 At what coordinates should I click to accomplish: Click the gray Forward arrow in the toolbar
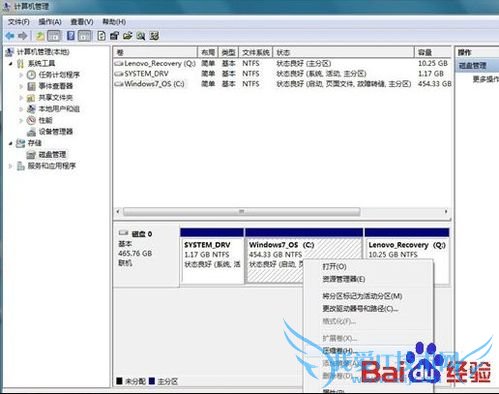(x=23, y=36)
